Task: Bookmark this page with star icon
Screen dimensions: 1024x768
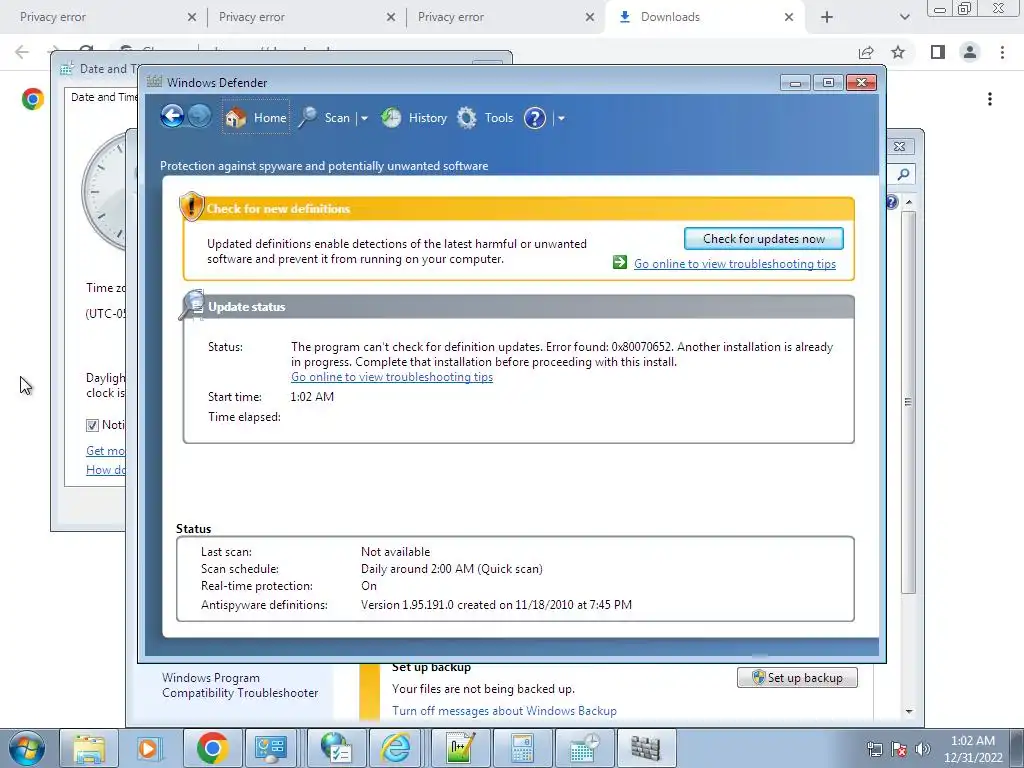Action: coord(898,52)
